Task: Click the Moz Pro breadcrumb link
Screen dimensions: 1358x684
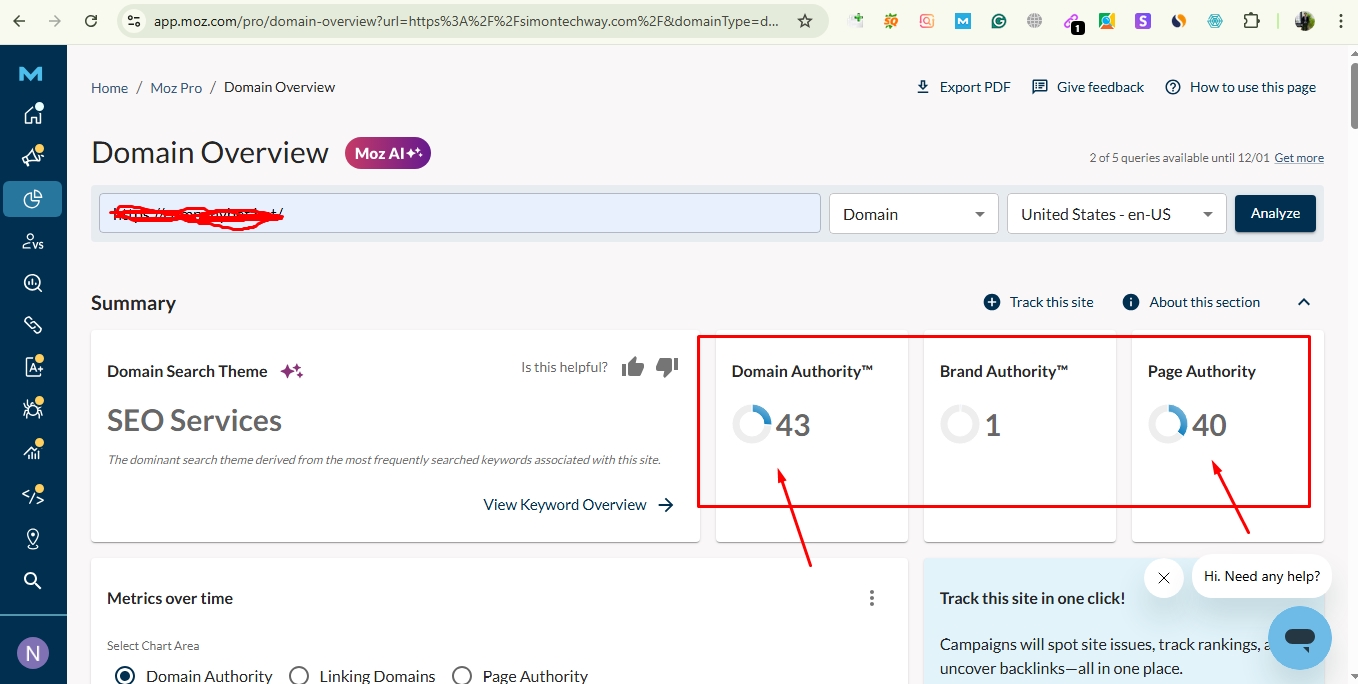Action: tap(176, 88)
